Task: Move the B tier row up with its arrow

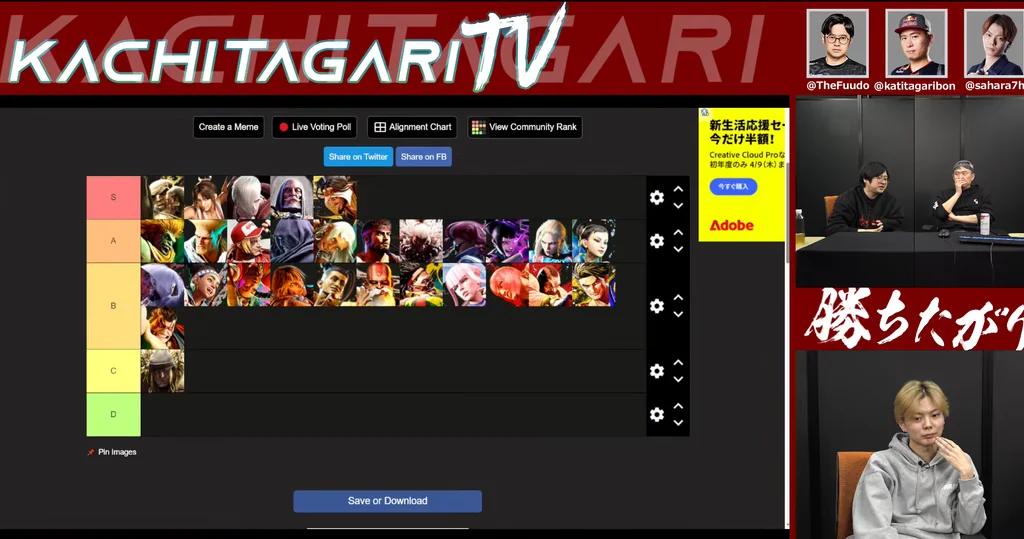Action: coord(679,297)
